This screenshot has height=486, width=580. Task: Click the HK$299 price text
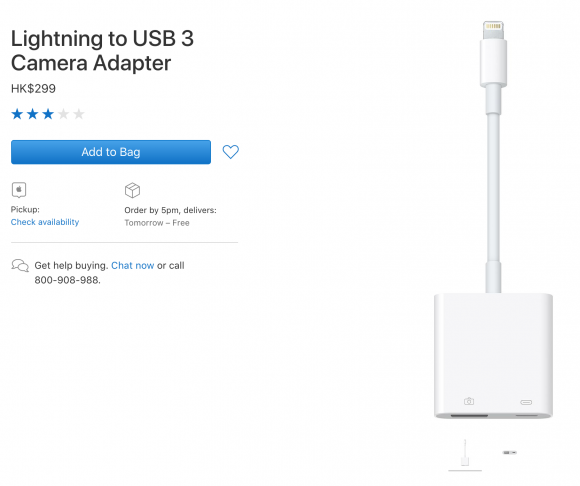click(x=33, y=89)
